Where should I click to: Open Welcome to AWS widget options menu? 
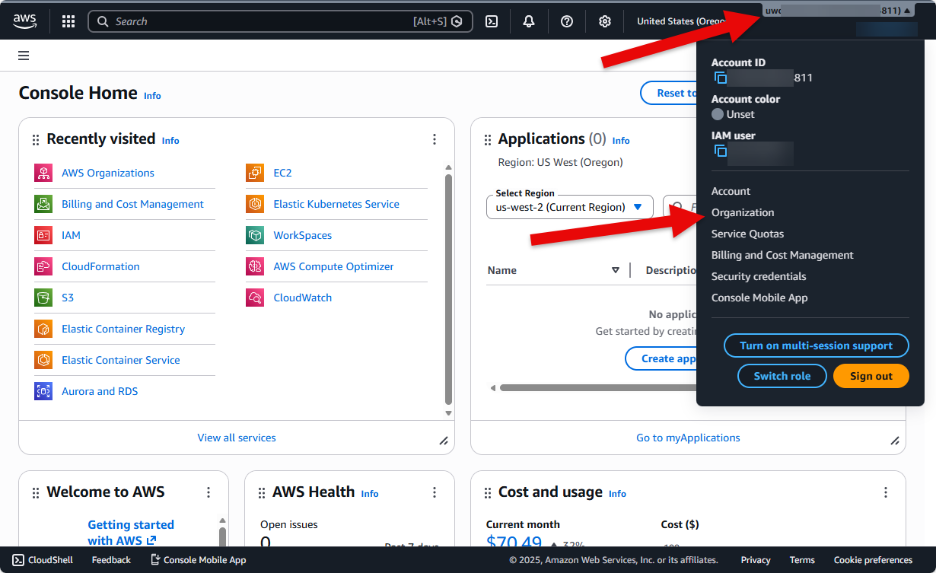(x=208, y=492)
